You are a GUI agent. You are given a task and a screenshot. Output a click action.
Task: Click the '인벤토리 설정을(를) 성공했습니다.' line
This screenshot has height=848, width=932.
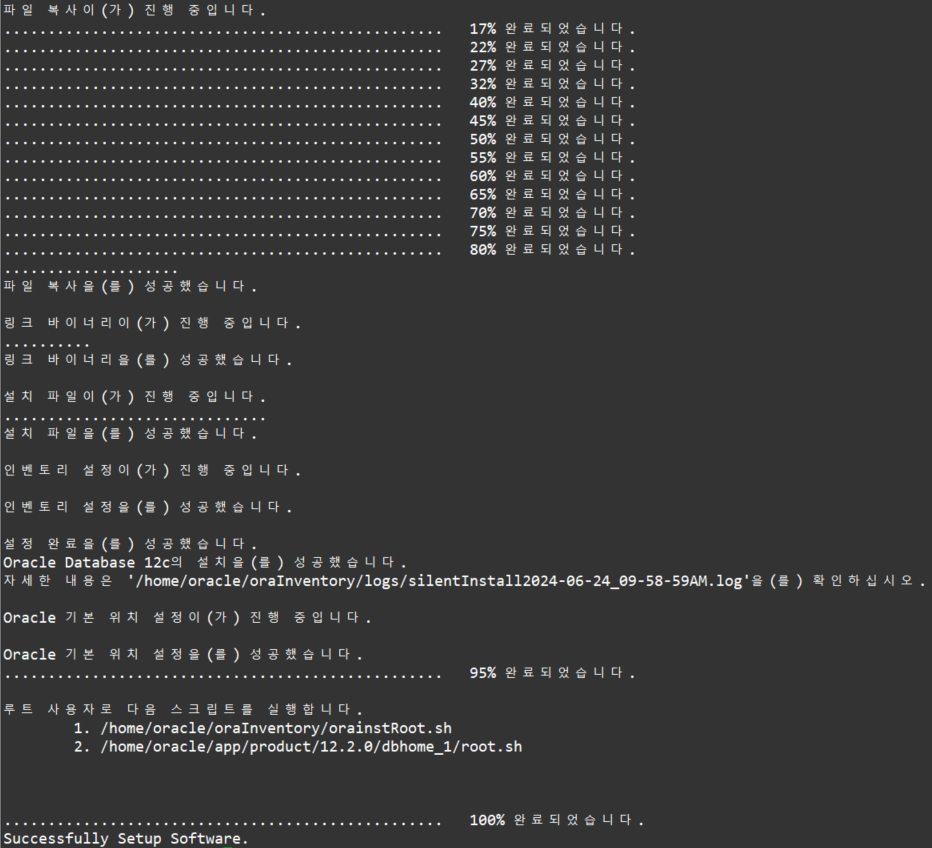[x=147, y=507]
